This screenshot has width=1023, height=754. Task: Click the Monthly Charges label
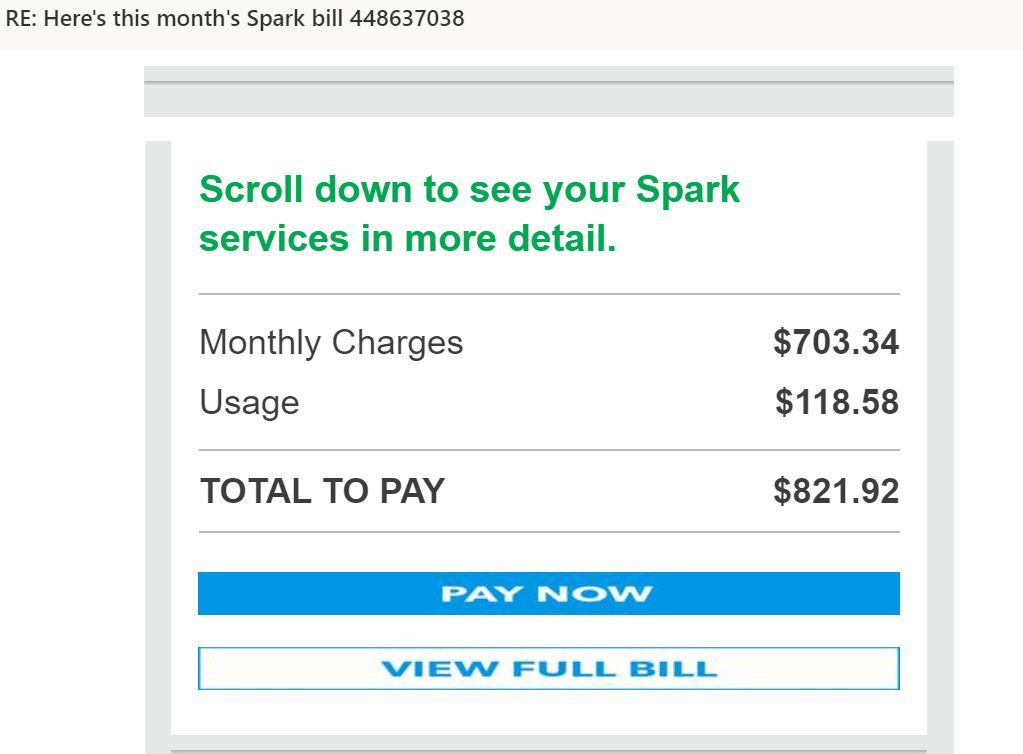(331, 342)
